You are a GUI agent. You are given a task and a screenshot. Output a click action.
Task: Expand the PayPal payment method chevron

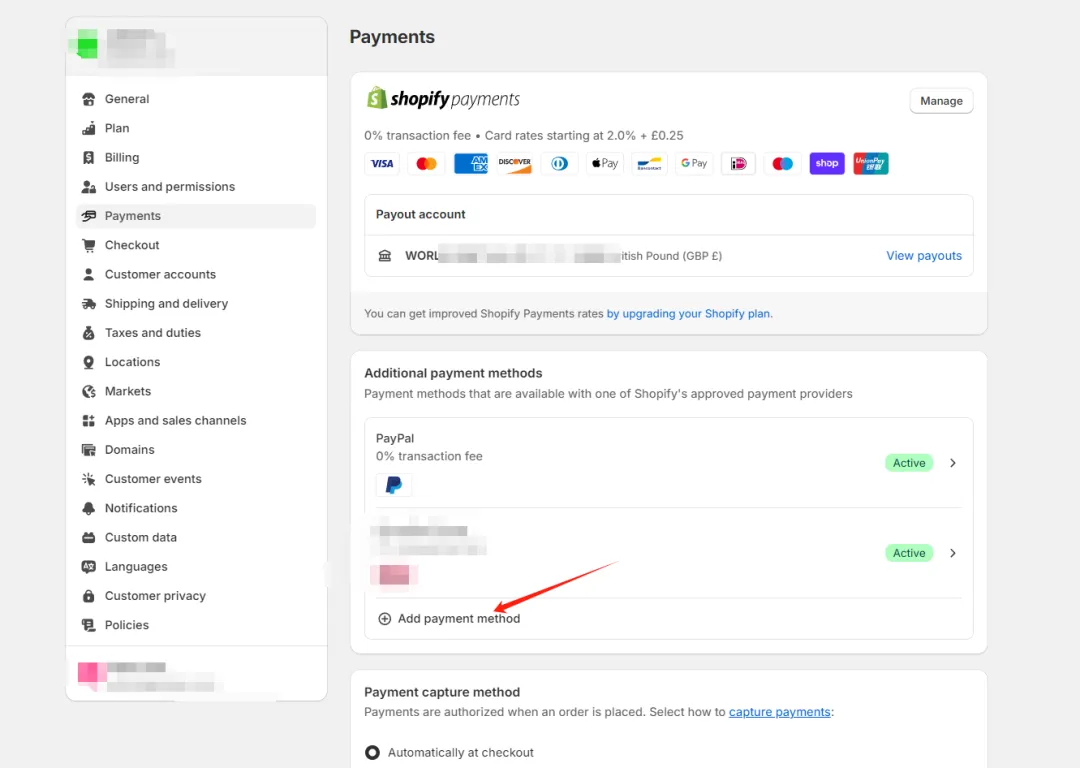coord(953,463)
